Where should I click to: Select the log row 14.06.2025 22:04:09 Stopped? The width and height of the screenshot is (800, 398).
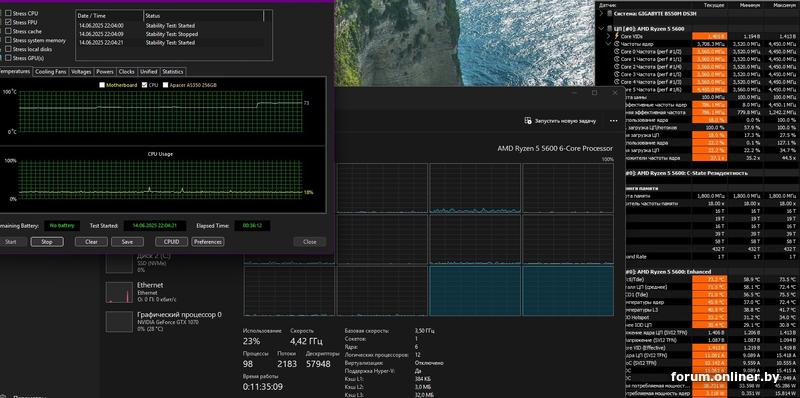(170, 34)
